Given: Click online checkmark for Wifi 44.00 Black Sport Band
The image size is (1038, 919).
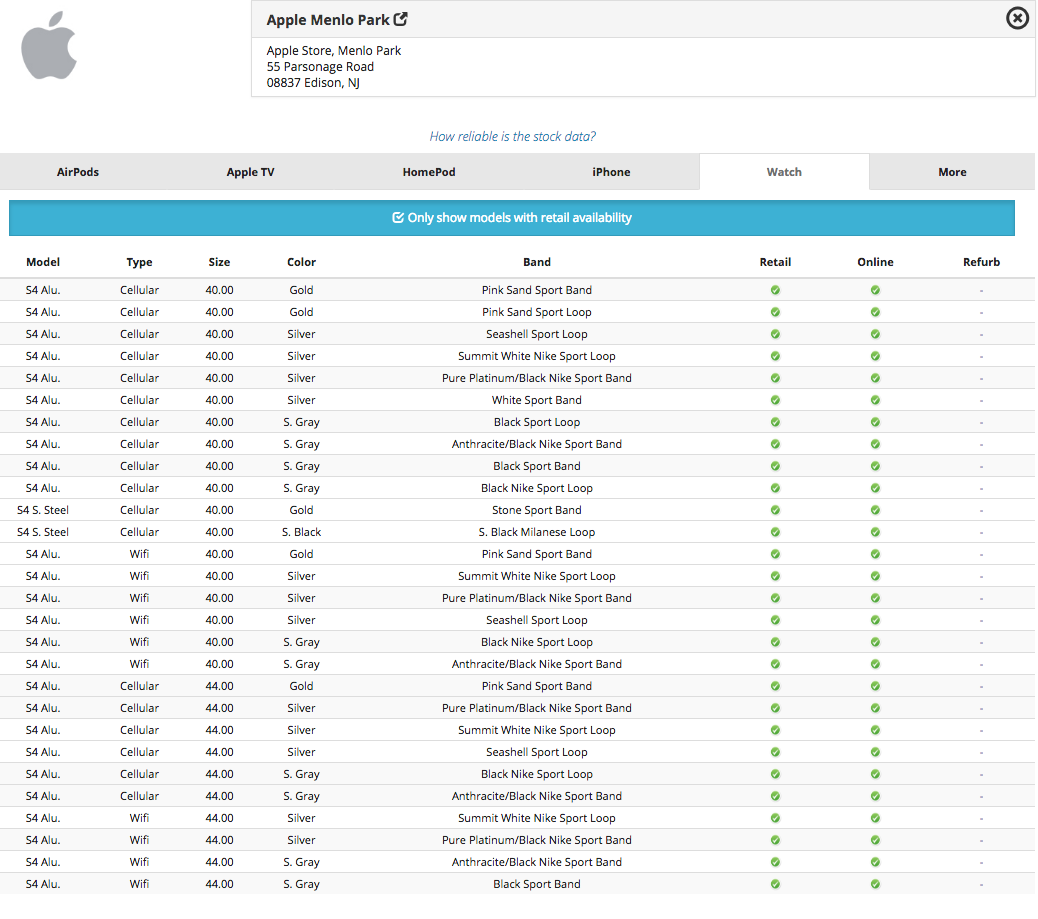Looking at the screenshot, I should [875, 885].
